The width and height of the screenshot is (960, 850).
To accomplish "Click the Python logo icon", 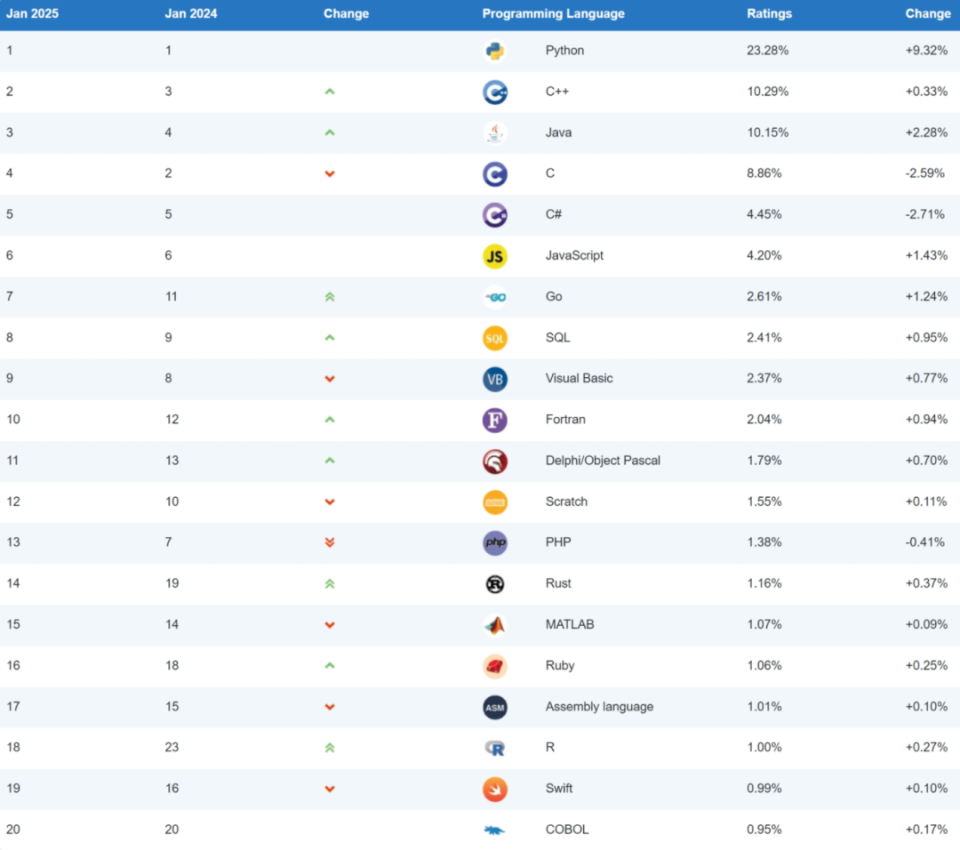I will click(x=494, y=51).
